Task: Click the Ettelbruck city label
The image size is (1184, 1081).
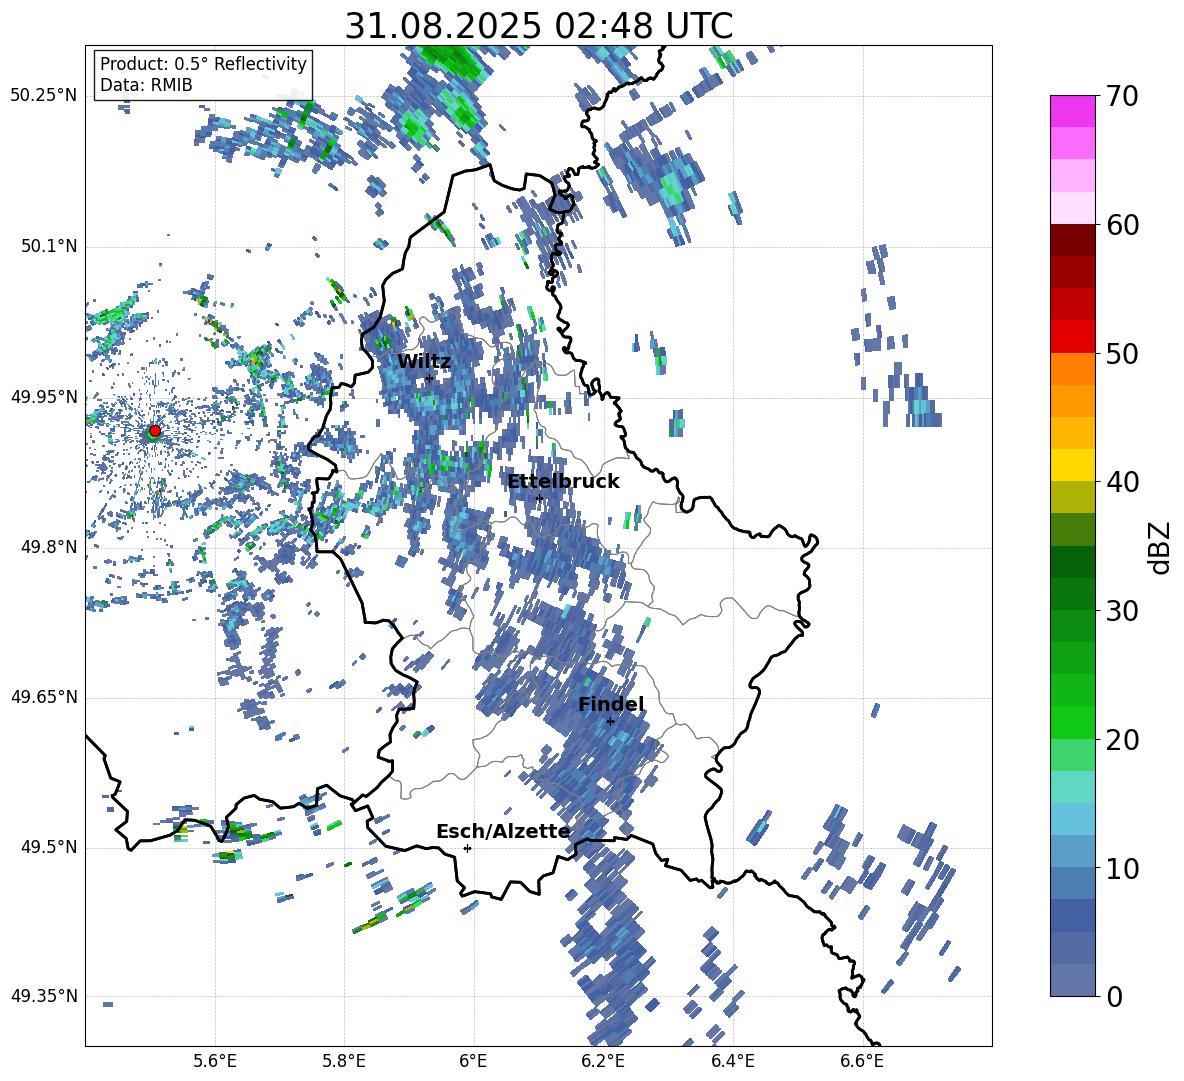Action: point(563,482)
